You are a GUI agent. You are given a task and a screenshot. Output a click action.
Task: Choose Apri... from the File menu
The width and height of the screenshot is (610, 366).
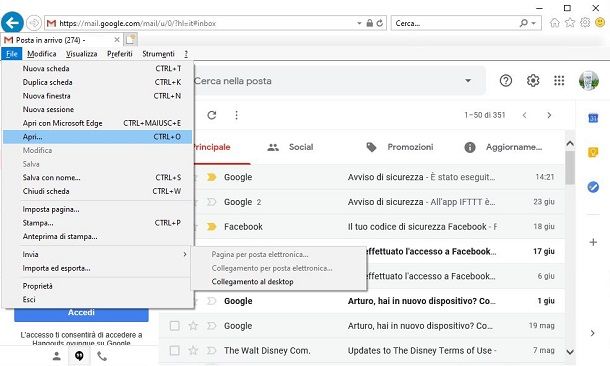point(97,137)
